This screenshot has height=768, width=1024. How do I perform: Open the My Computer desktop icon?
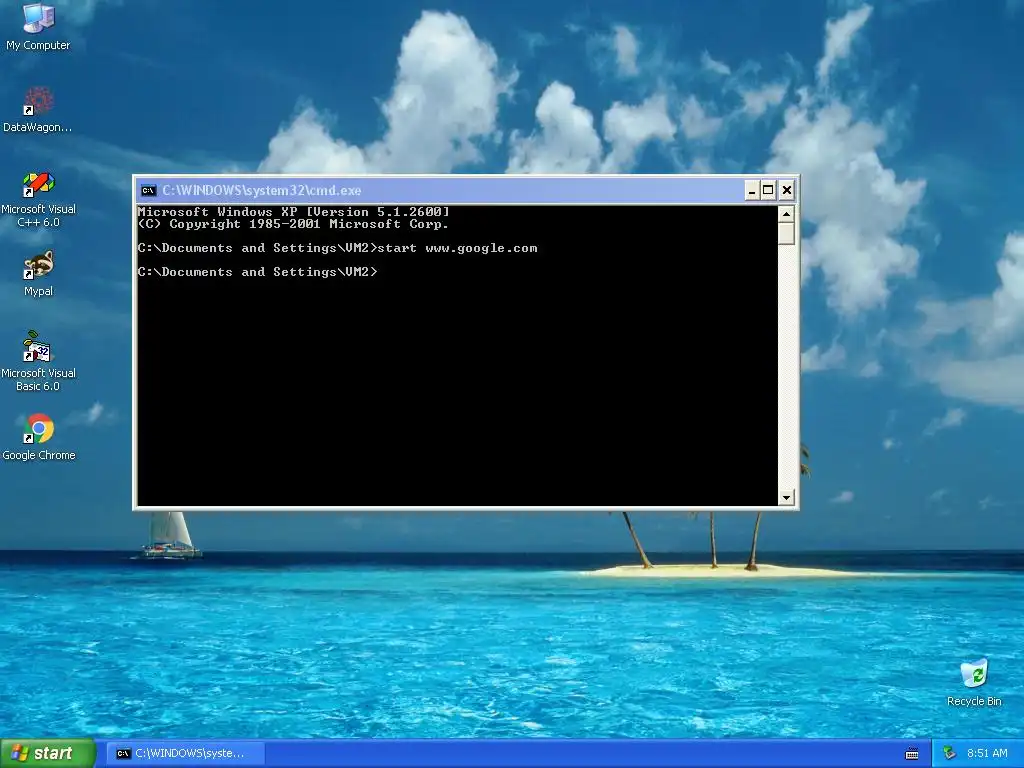[38, 26]
